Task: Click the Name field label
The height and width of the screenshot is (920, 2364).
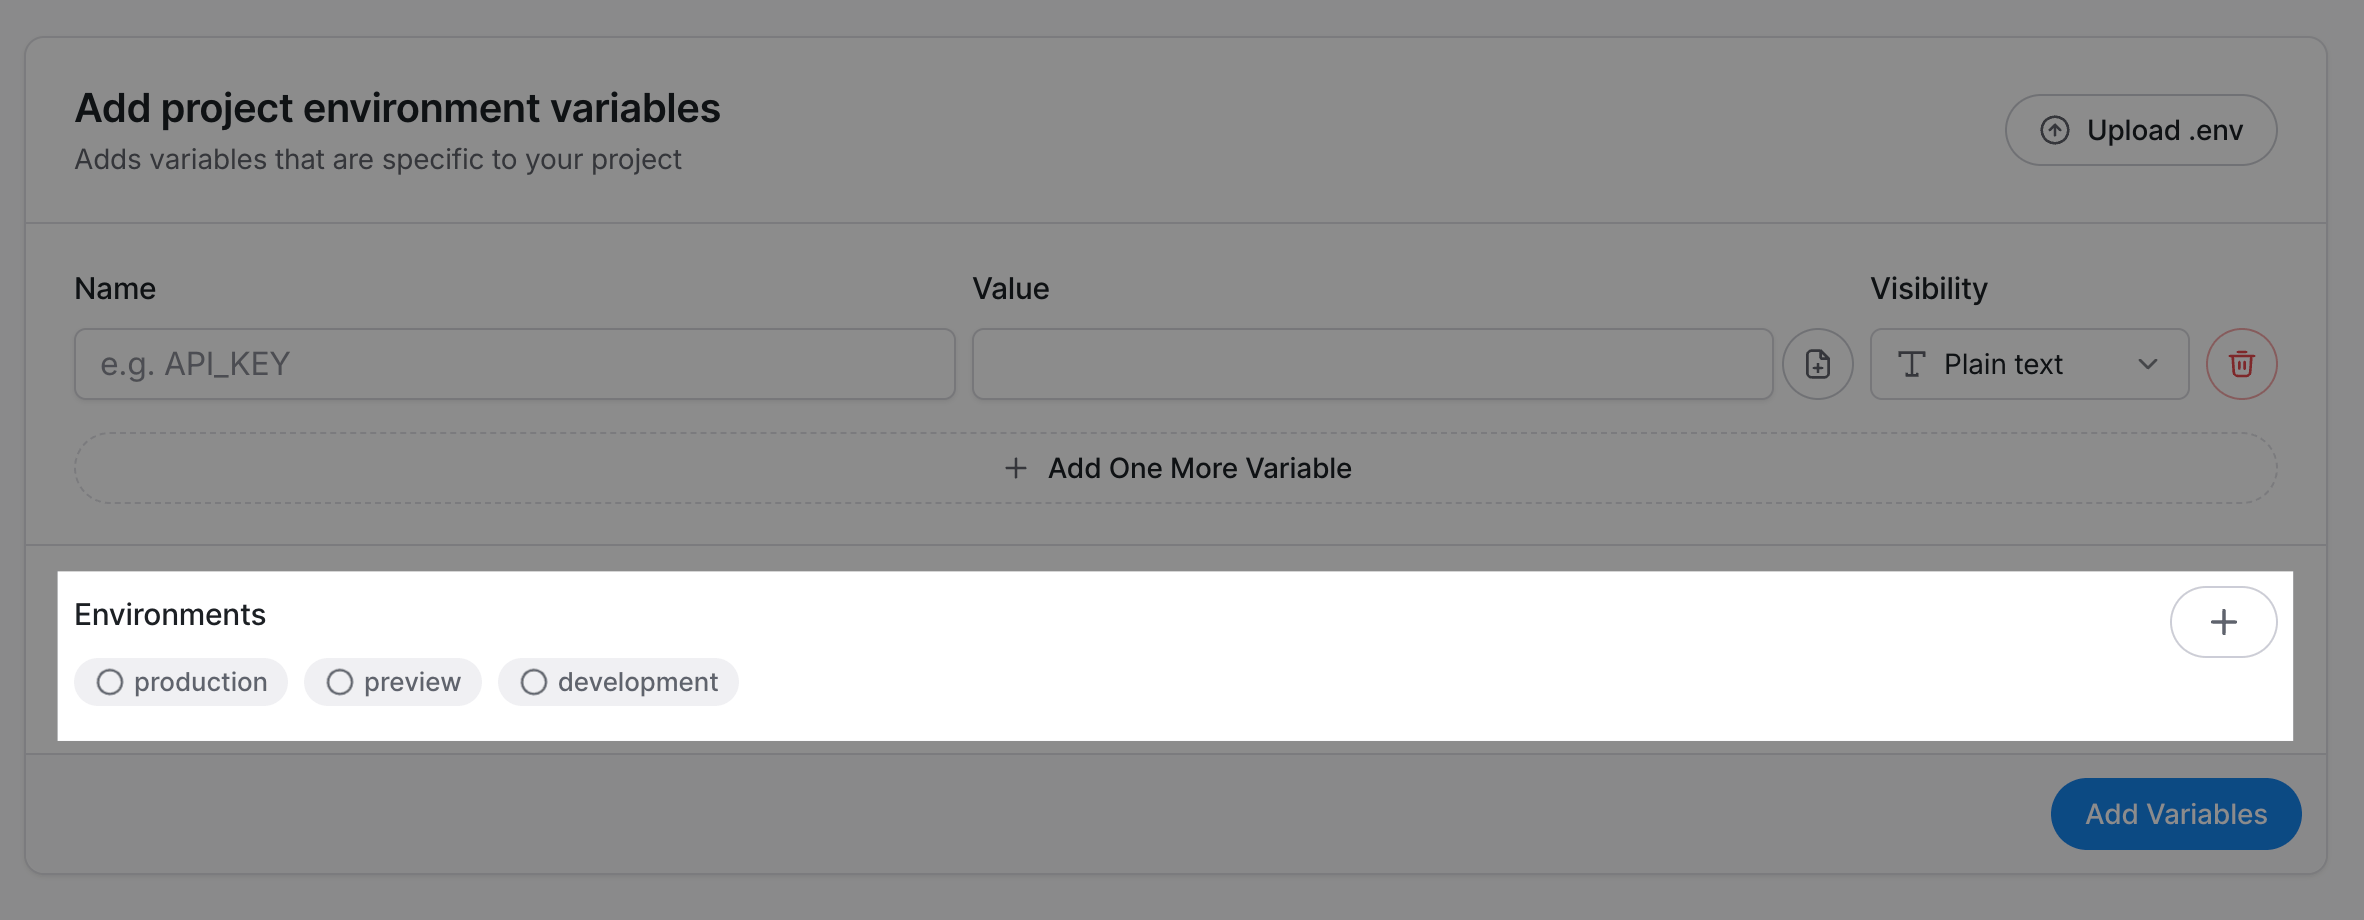Action: tap(115, 289)
